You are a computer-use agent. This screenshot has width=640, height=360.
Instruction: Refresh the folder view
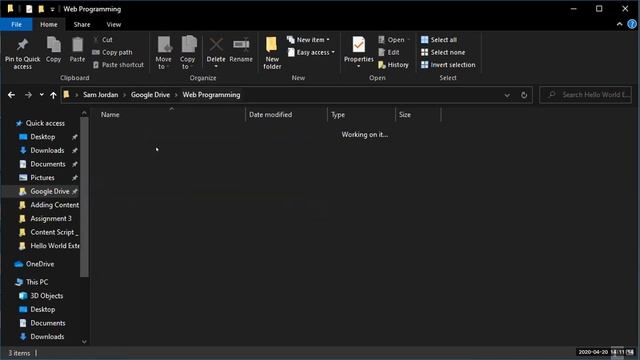point(524,95)
